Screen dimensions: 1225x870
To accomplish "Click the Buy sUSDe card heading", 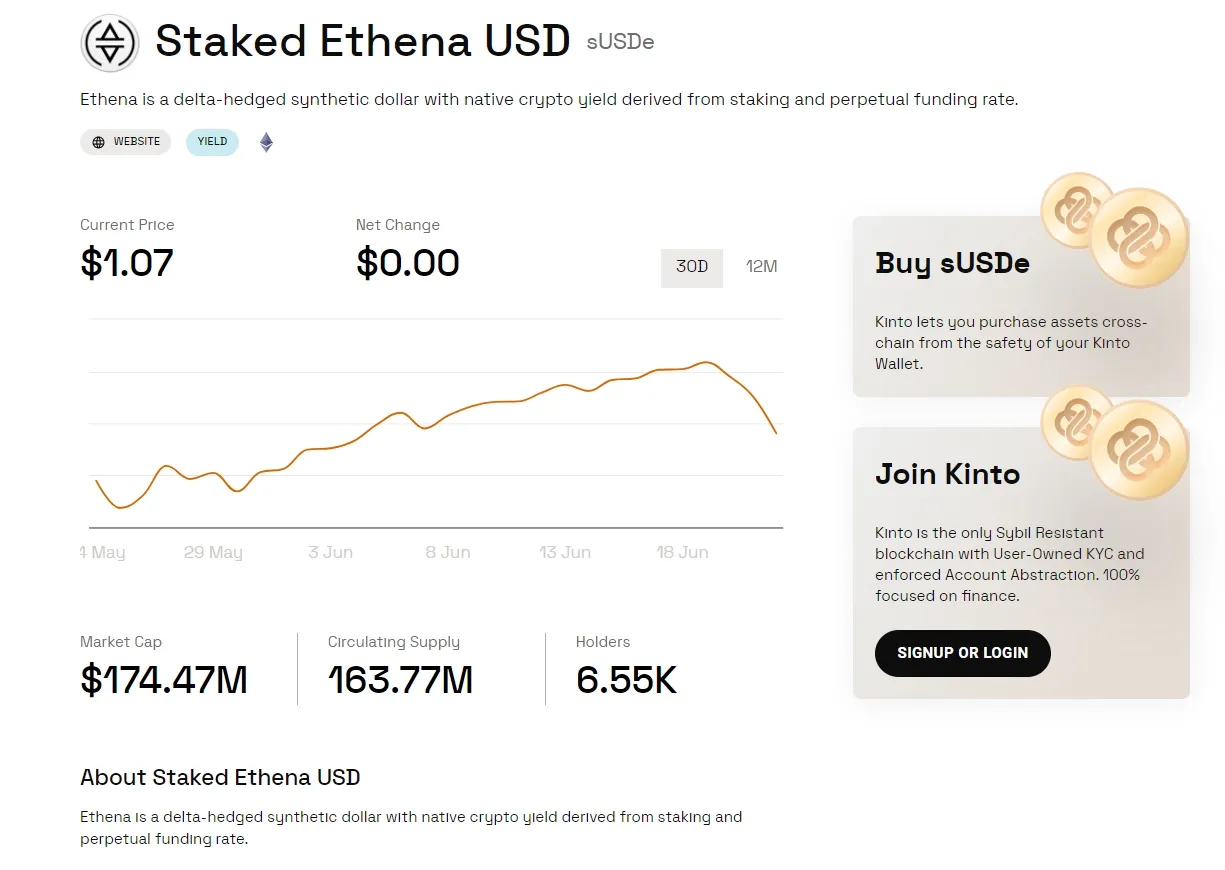I will click(x=952, y=263).
